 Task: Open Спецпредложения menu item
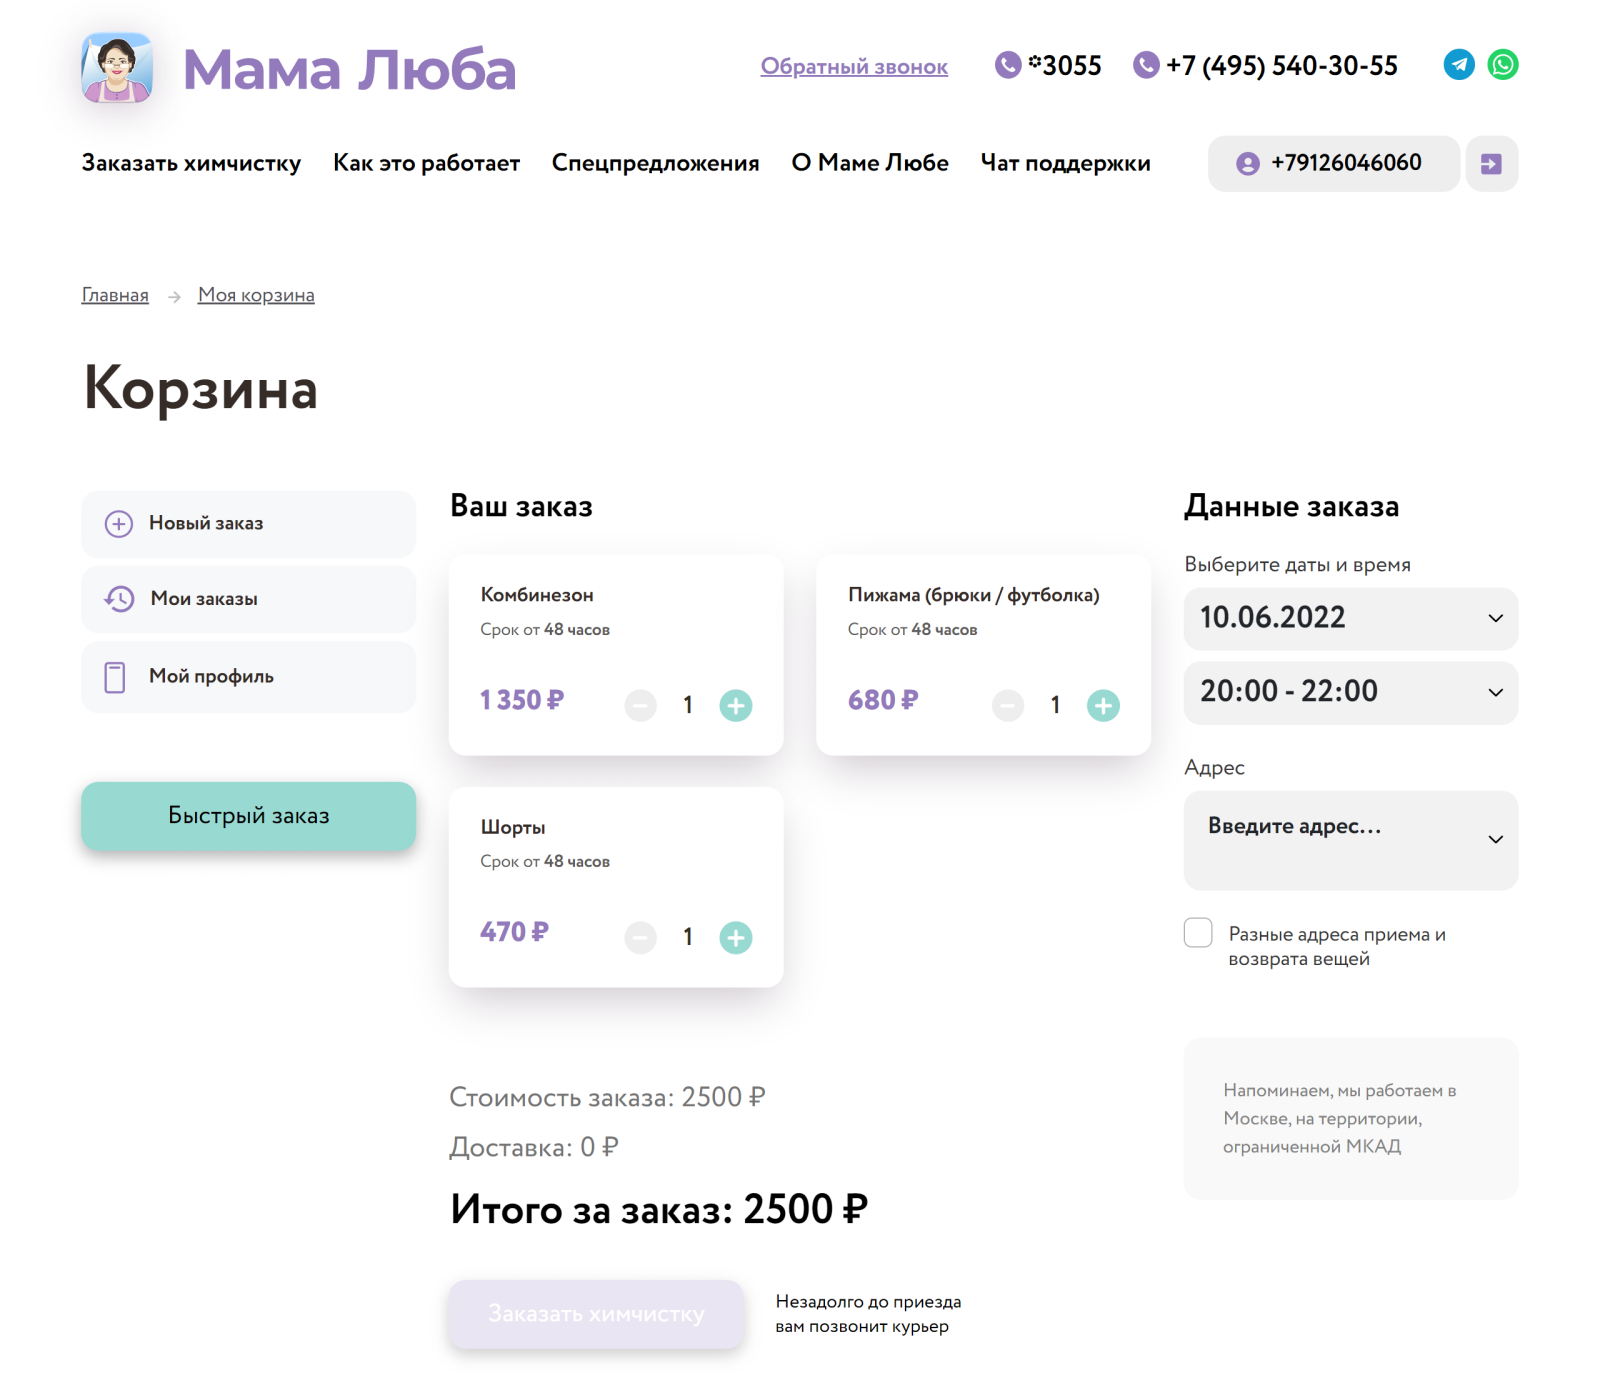[655, 163]
